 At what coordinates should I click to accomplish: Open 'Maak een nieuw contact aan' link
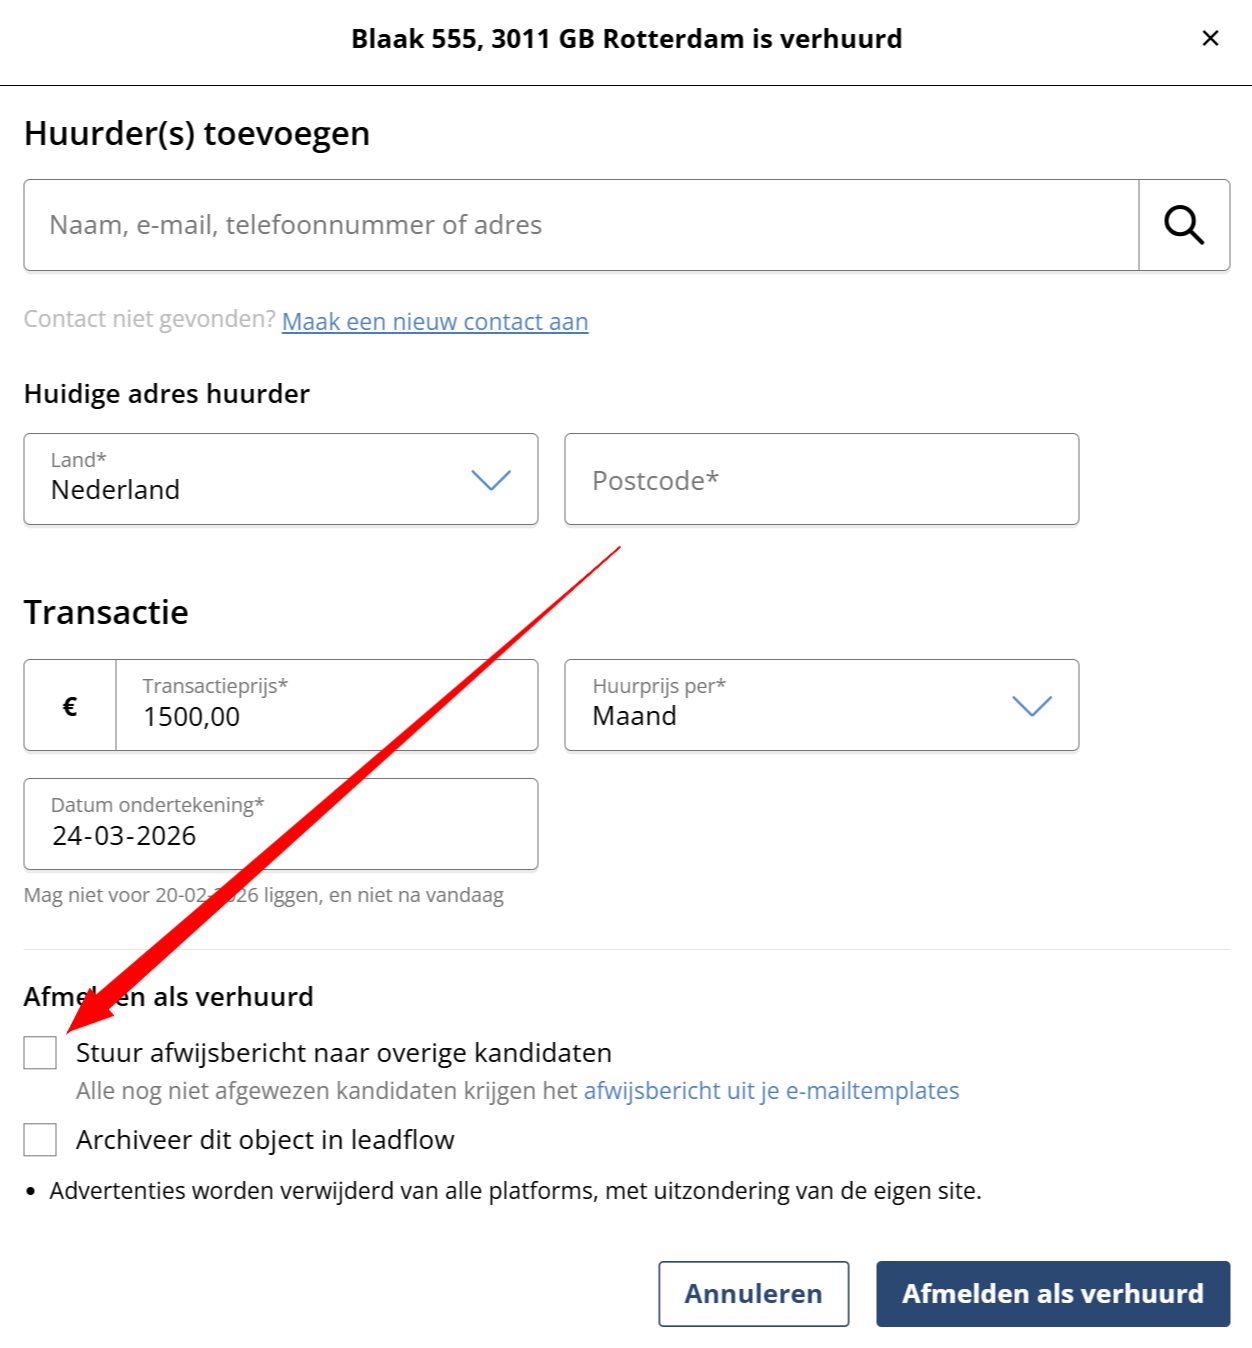point(435,322)
